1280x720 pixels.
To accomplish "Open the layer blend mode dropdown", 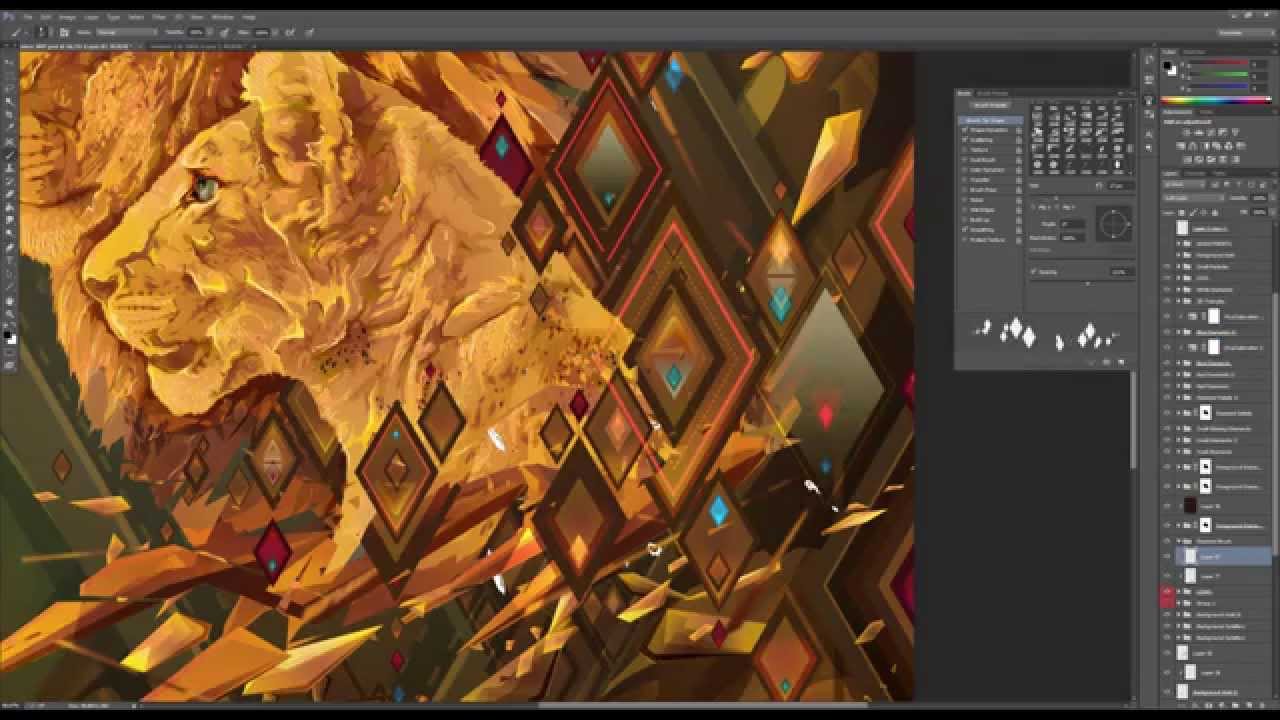I will [1193, 198].
